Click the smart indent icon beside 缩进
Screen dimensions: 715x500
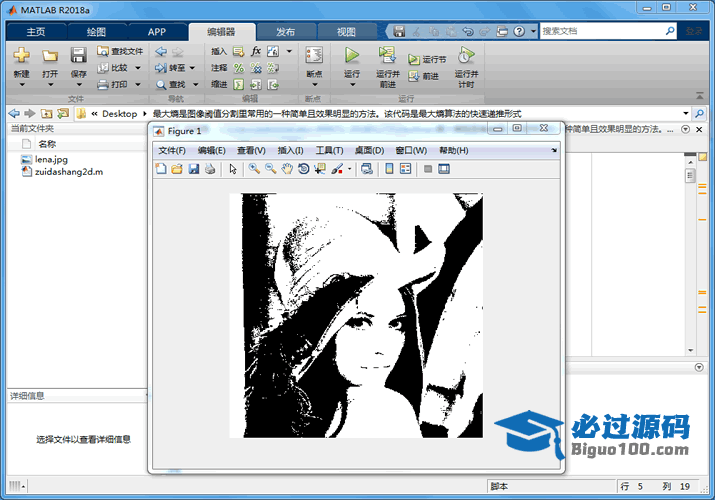coord(238,84)
